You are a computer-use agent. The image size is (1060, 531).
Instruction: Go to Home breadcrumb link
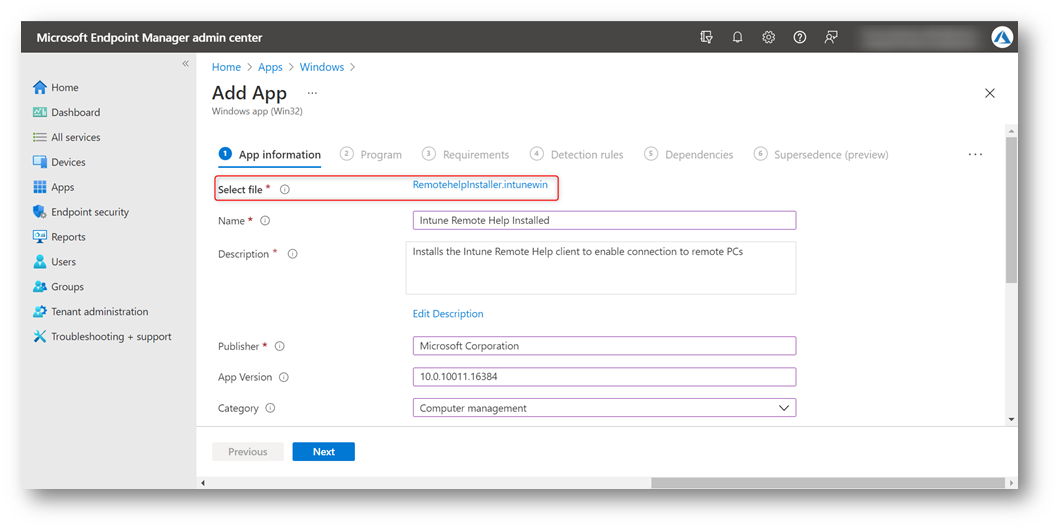226,67
